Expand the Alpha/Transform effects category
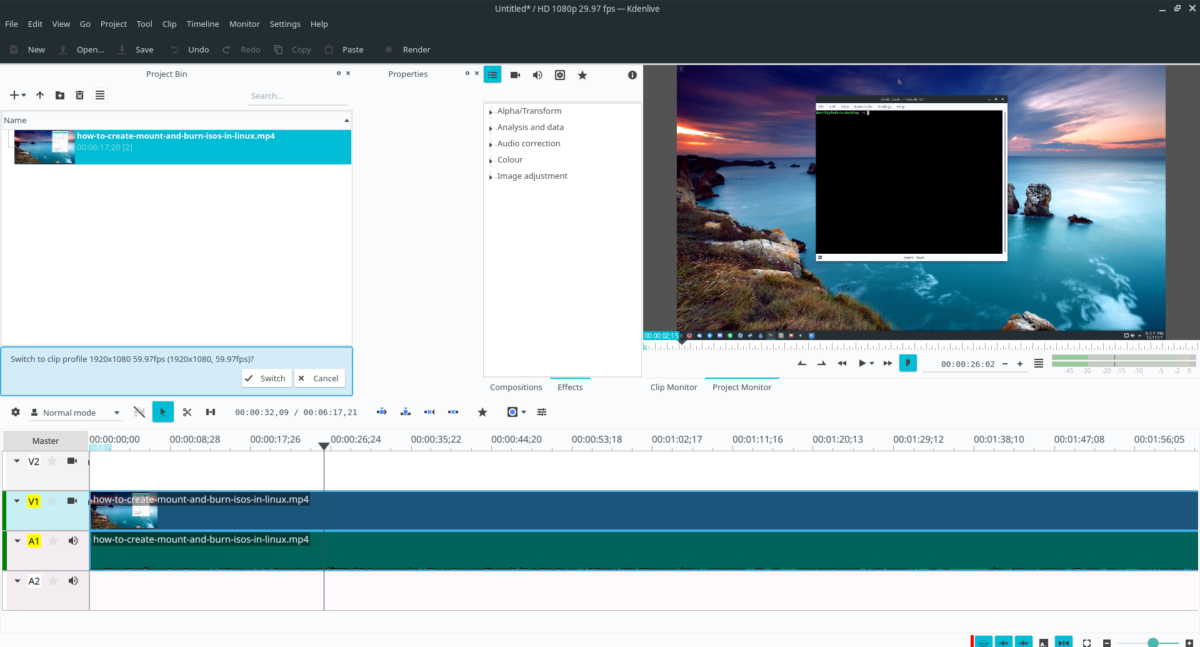The height and width of the screenshot is (647, 1200). (491, 112)
